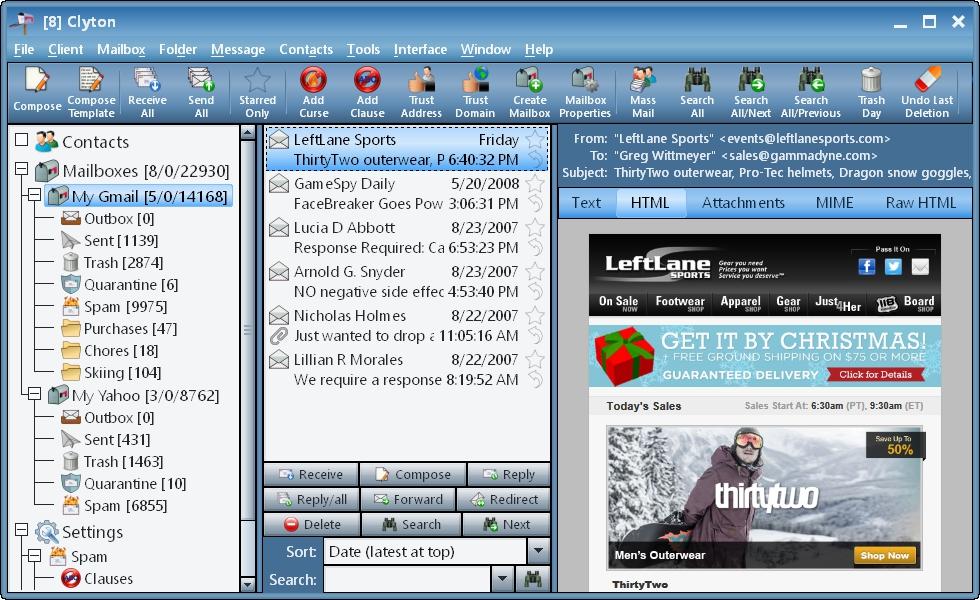This screenshot has height=600, width=980.
Task: Star the Lillian R Morales message
Action: tap(535, 359)
